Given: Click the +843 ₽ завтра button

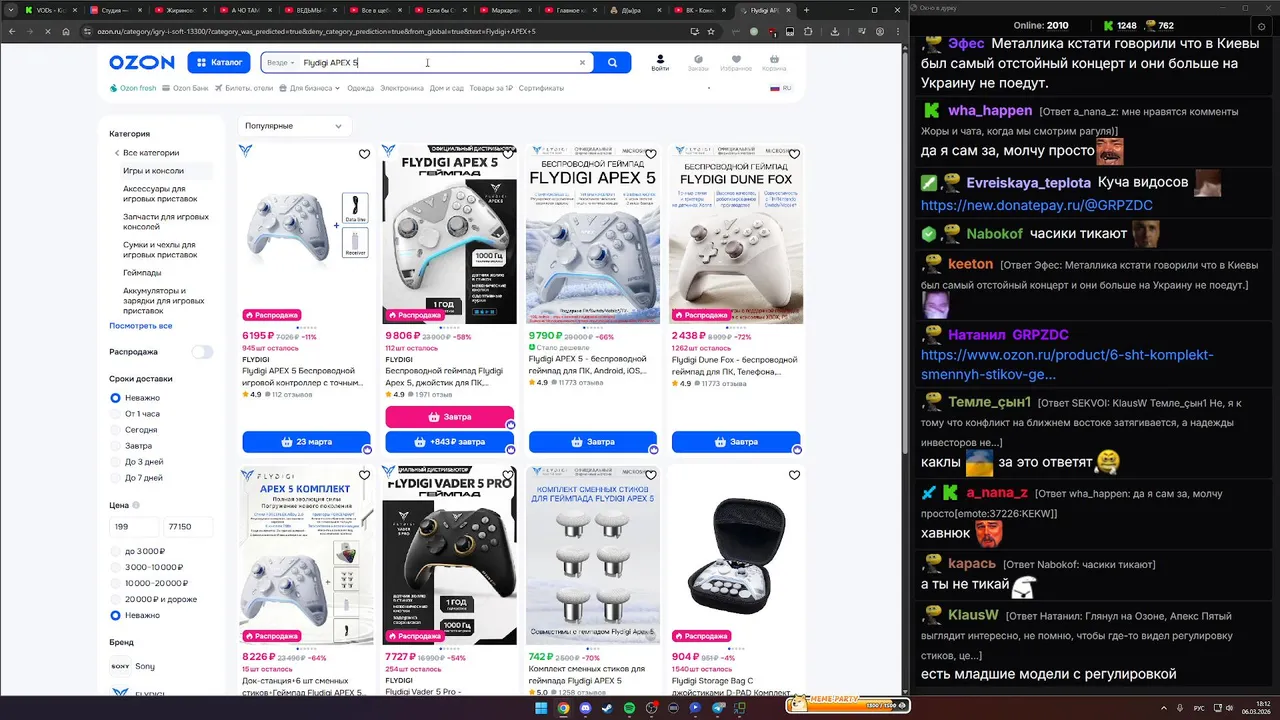Looking at the screenshot, I should [x=450, y=441].
